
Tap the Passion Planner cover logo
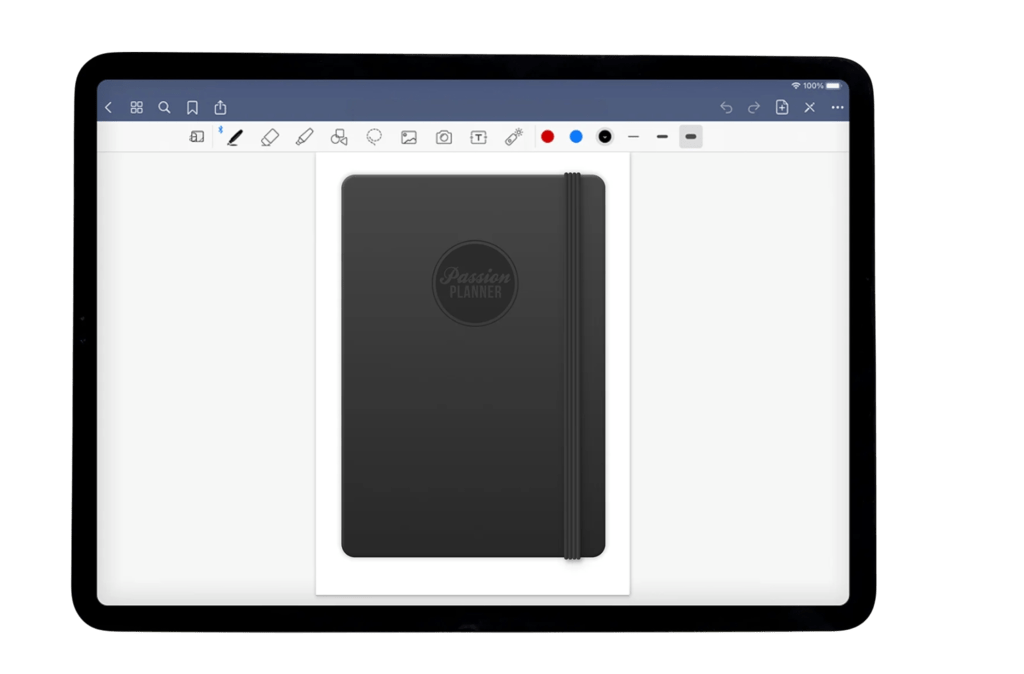[475, 283]
